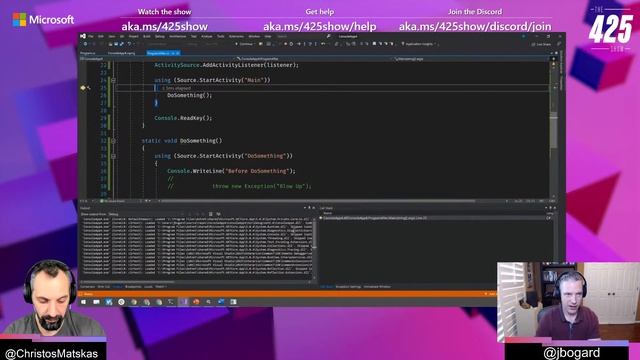640x360 pixels.
Task: Click the current statement arrow in the margin
Action: pos(83,88)
